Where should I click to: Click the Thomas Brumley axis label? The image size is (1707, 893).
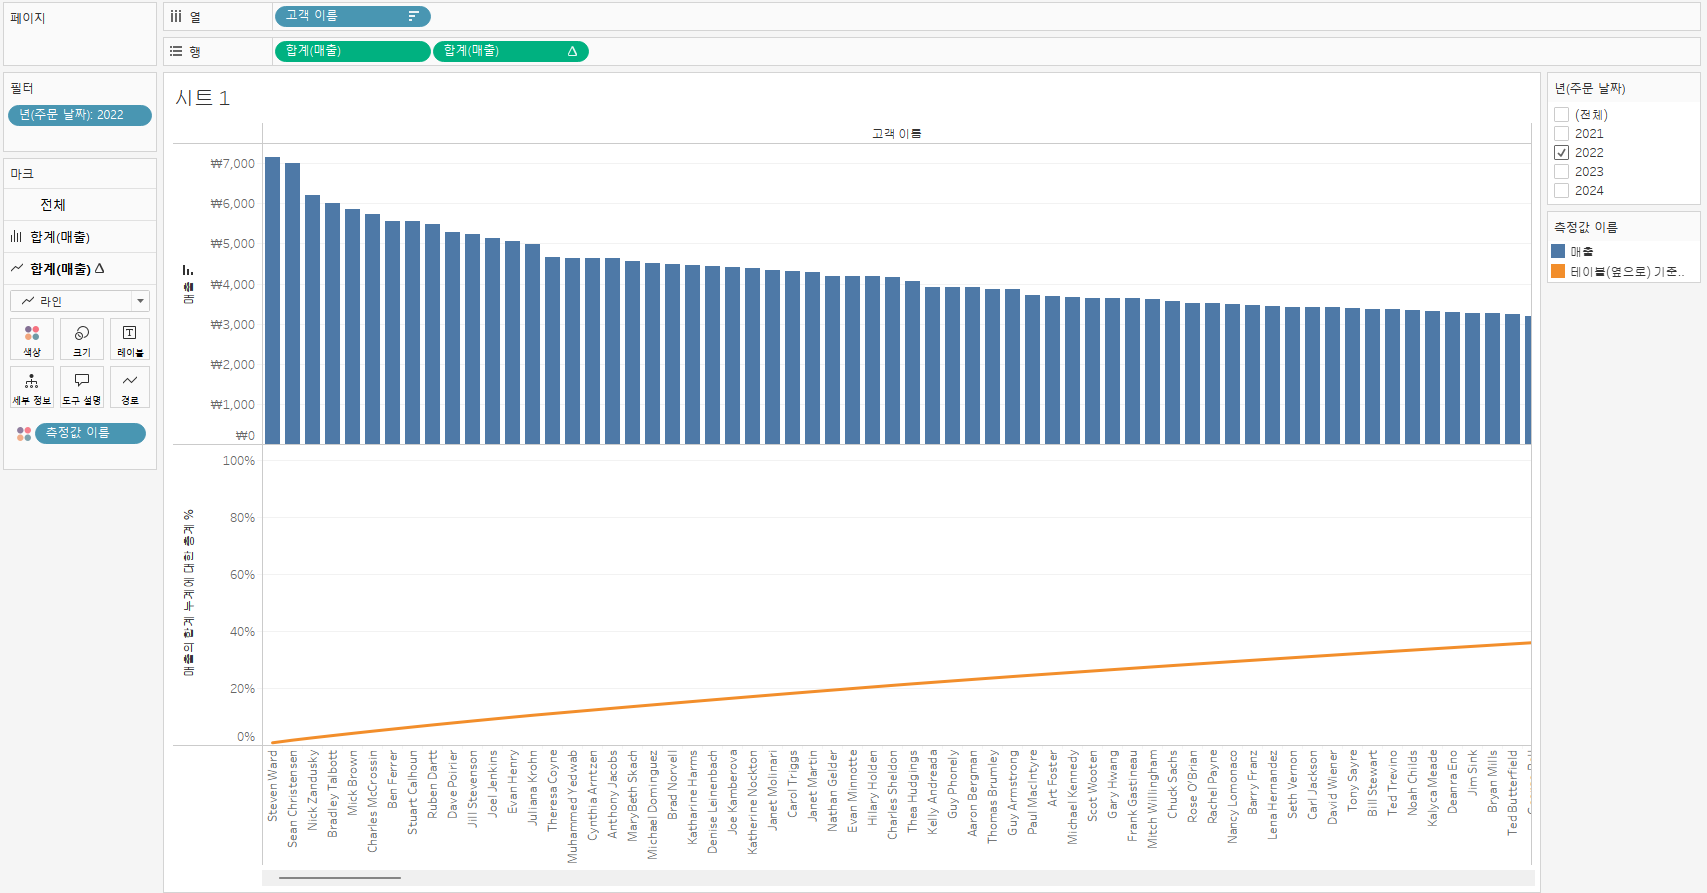[x=992, y=796]
